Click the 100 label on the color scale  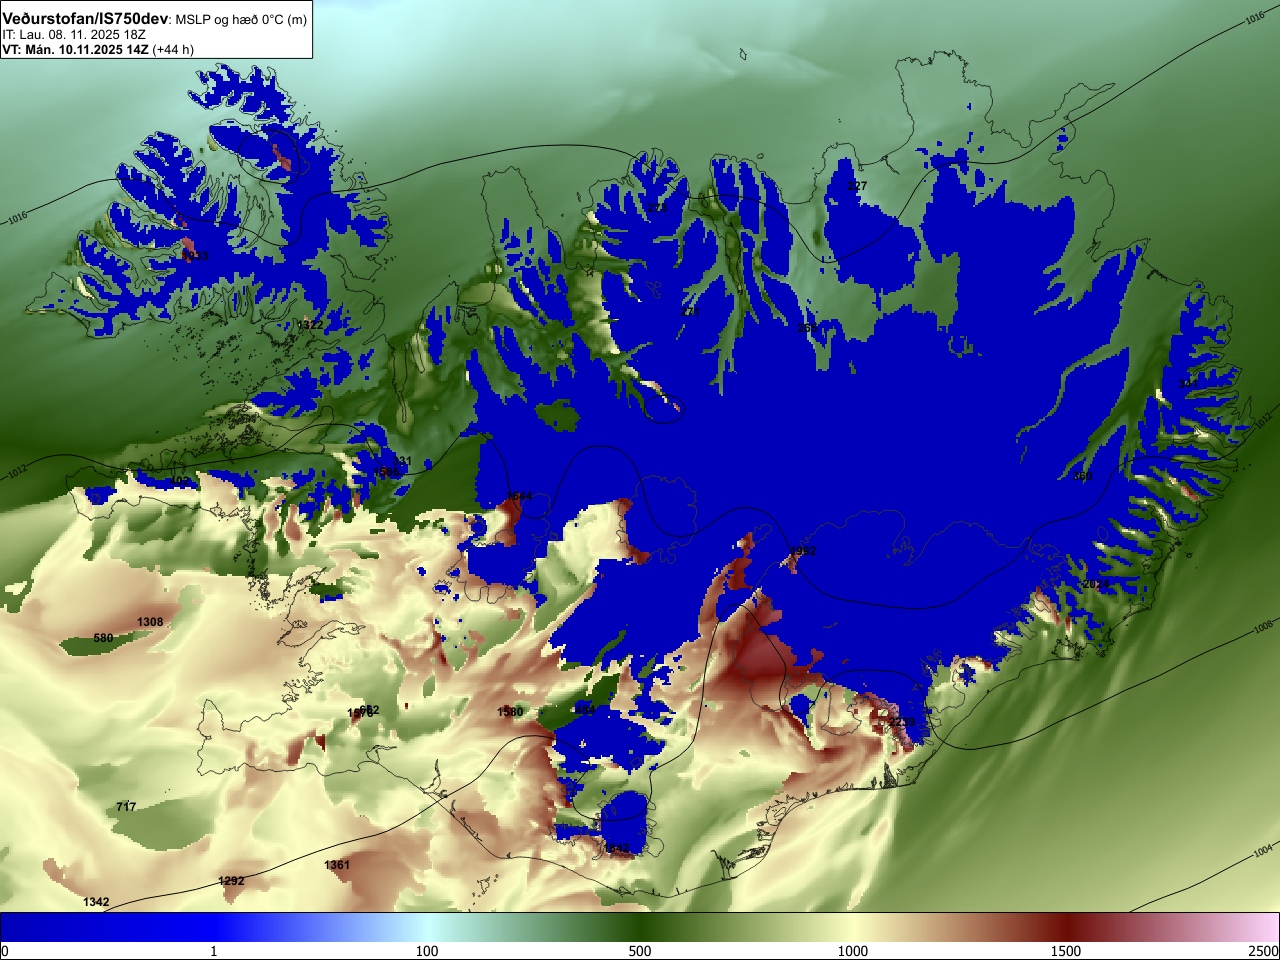[427, 951]
